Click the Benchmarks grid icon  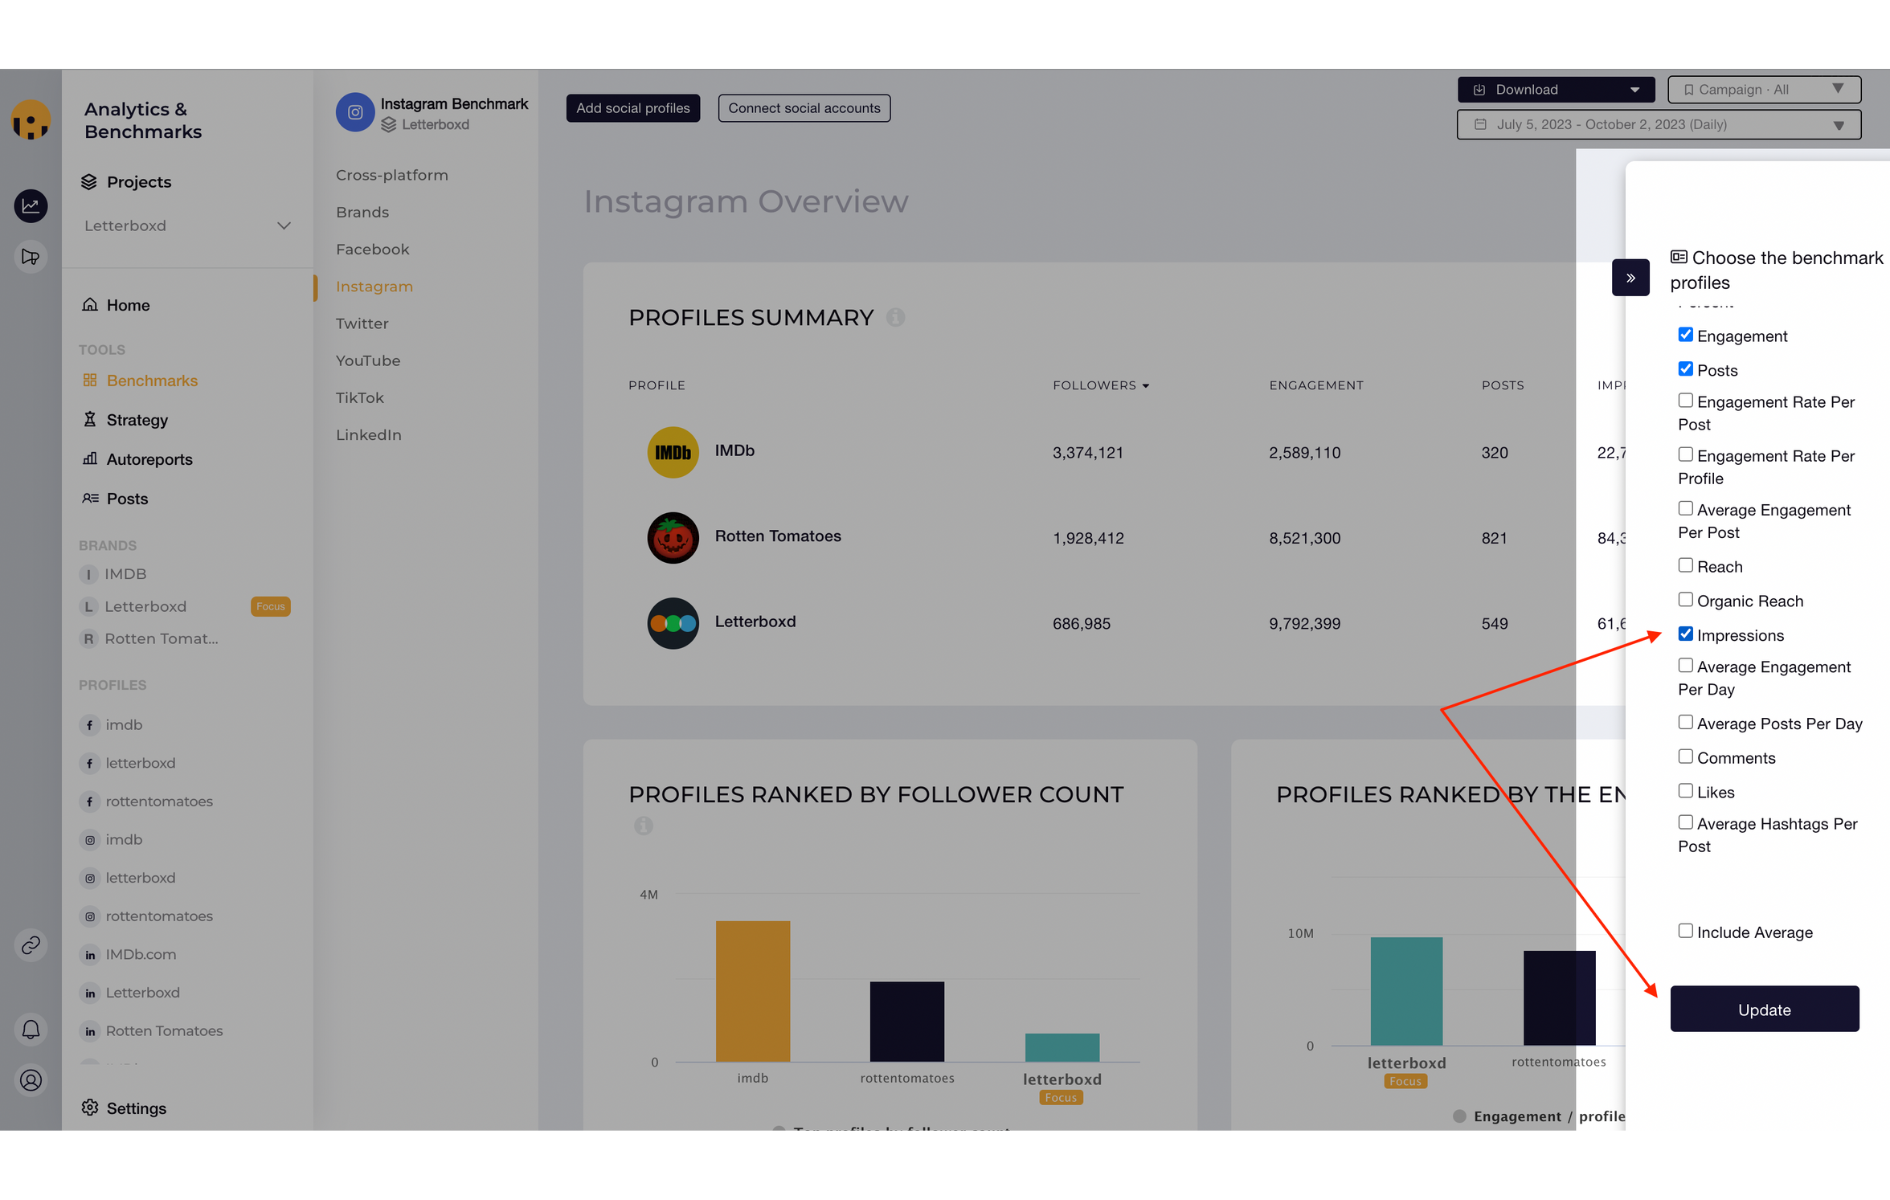tap(90, 380)
